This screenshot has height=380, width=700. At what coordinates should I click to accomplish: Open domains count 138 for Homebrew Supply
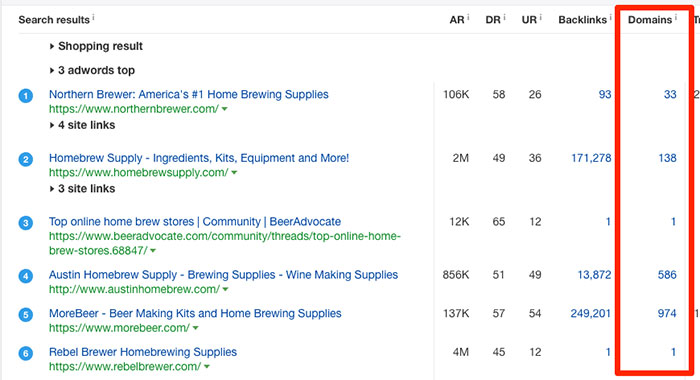tap(667, 158)
